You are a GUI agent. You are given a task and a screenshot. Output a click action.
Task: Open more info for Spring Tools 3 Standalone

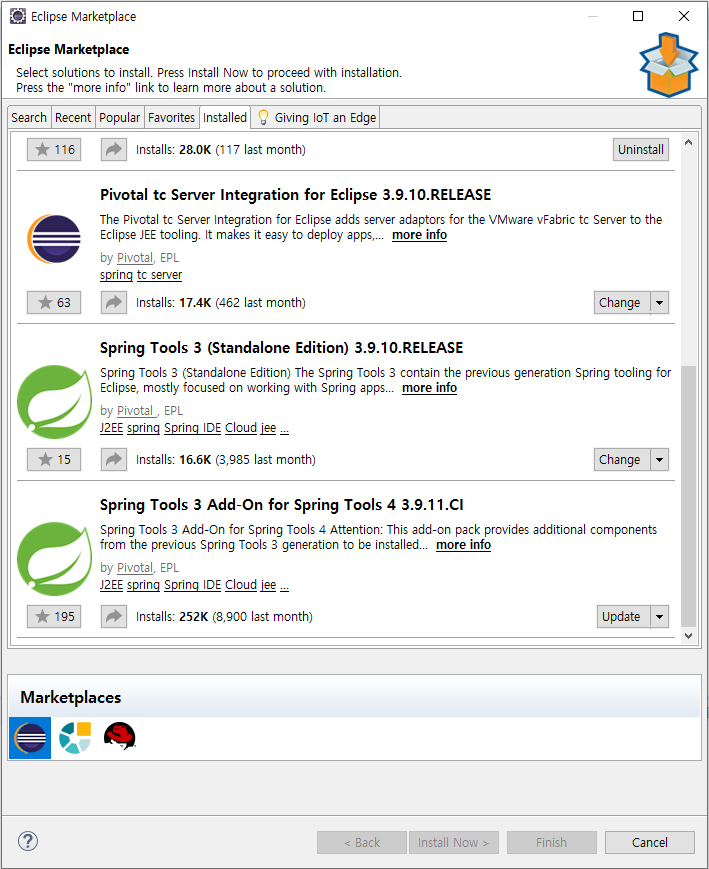pyautogui.click(x=429, y=388)
